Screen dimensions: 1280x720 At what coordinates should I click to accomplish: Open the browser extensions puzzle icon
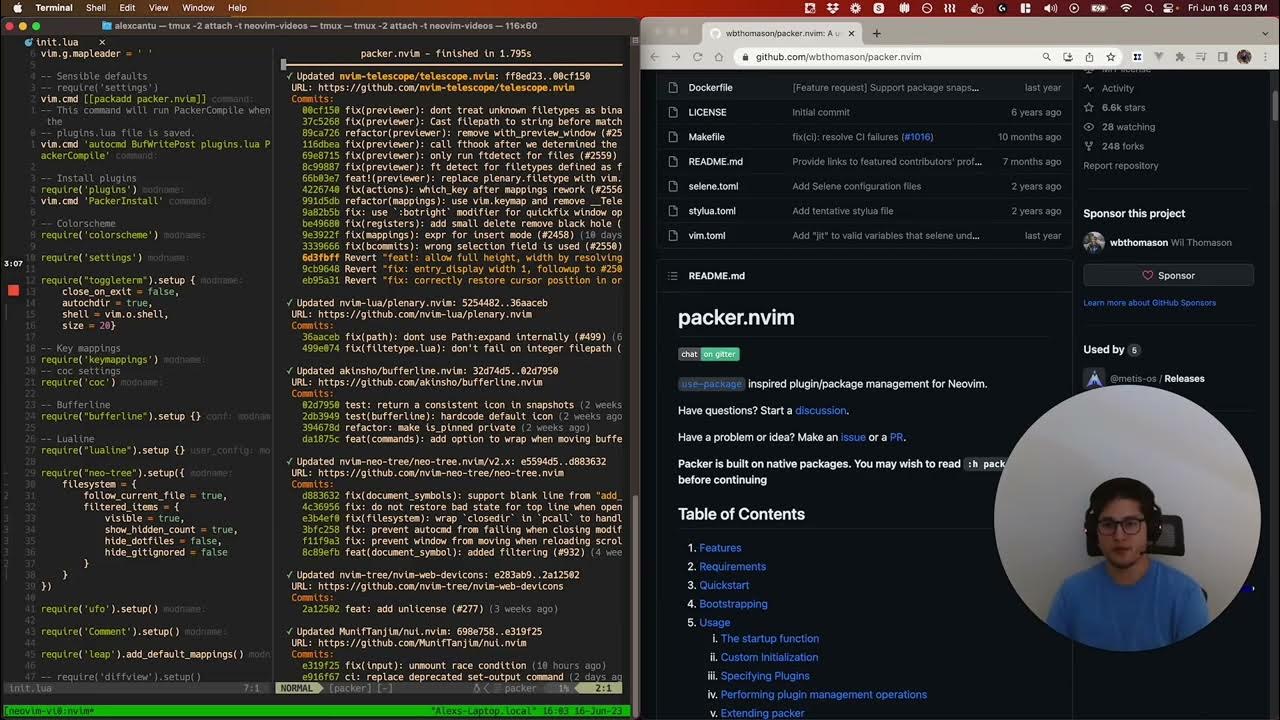tap(1179, 57)
